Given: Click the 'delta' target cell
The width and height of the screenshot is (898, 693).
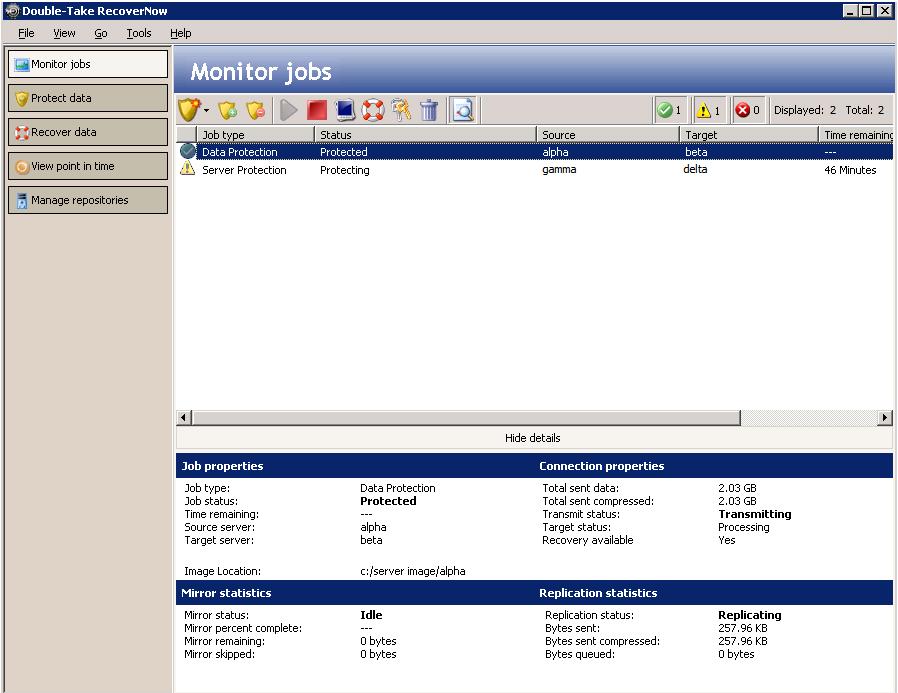Looking at the screenshot, I should coord(695,169).
